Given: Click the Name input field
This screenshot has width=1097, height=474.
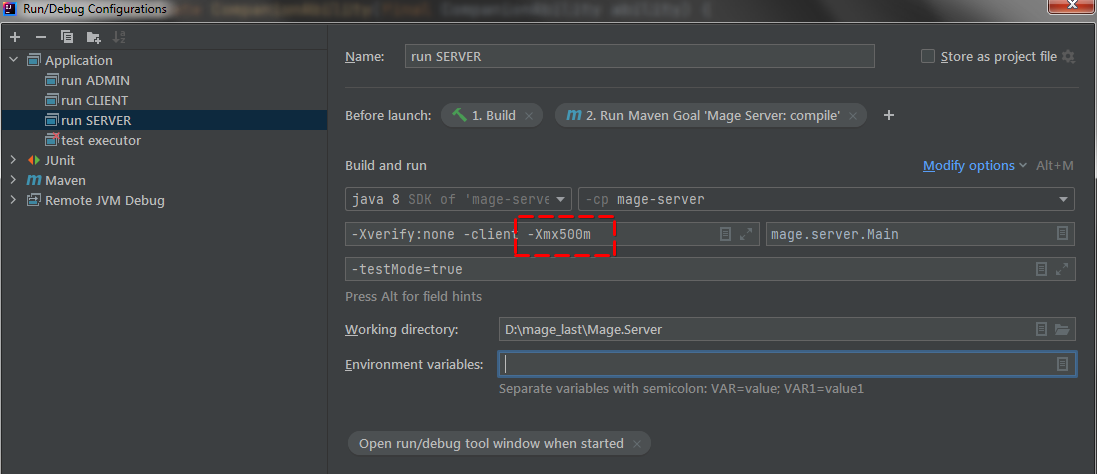Looking at the screenshot, I should tap(639, 56).
